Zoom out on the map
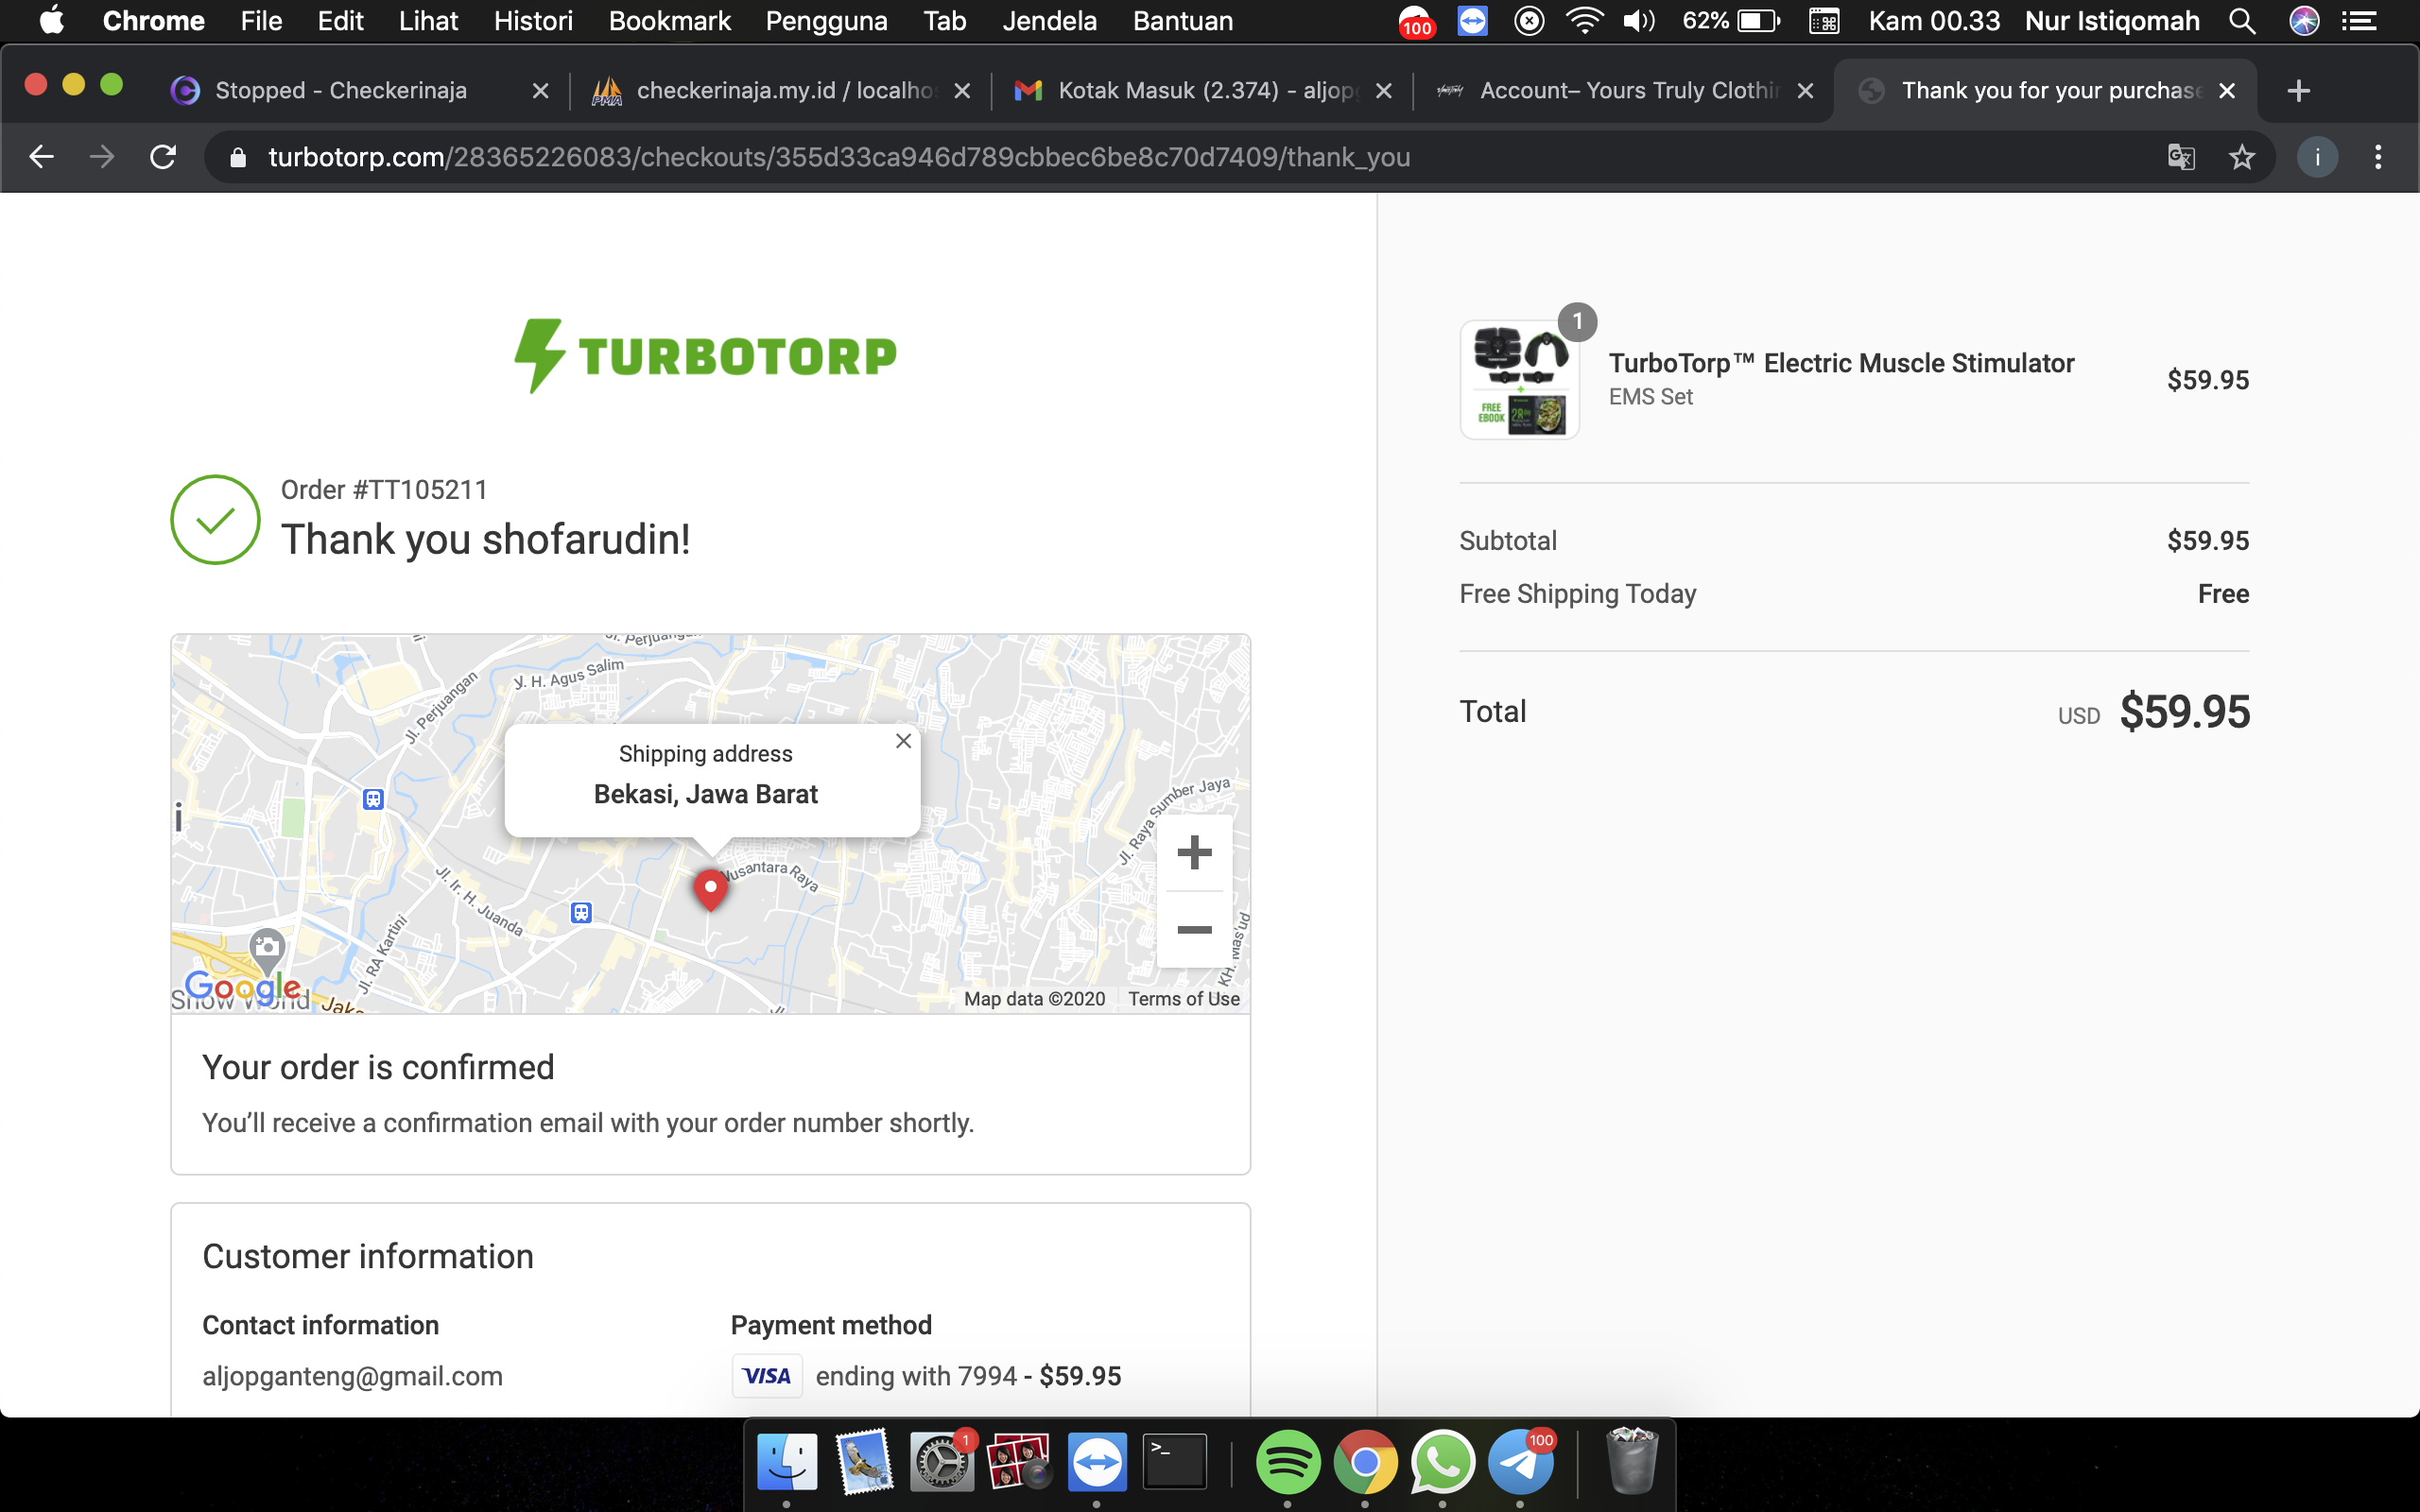 [1194, 930]
